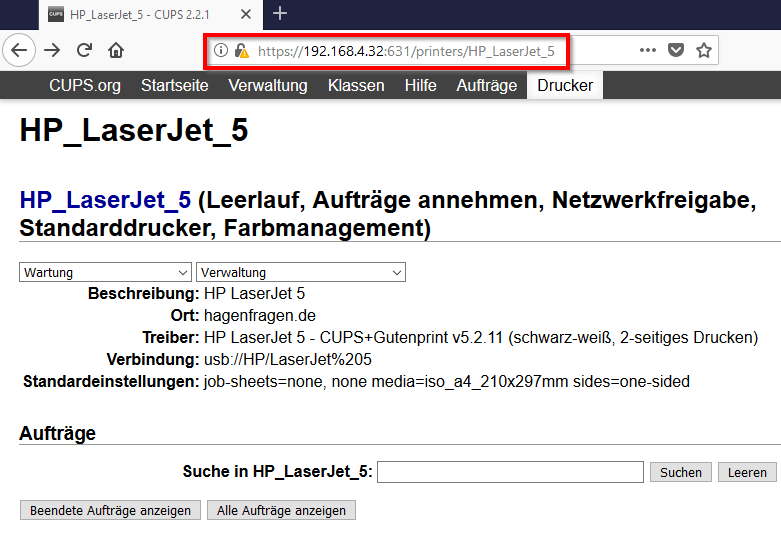The height and width of the screenshot is (533, 781).
Task: Go to the Startseite menu item
Action: tap(174, 85)
